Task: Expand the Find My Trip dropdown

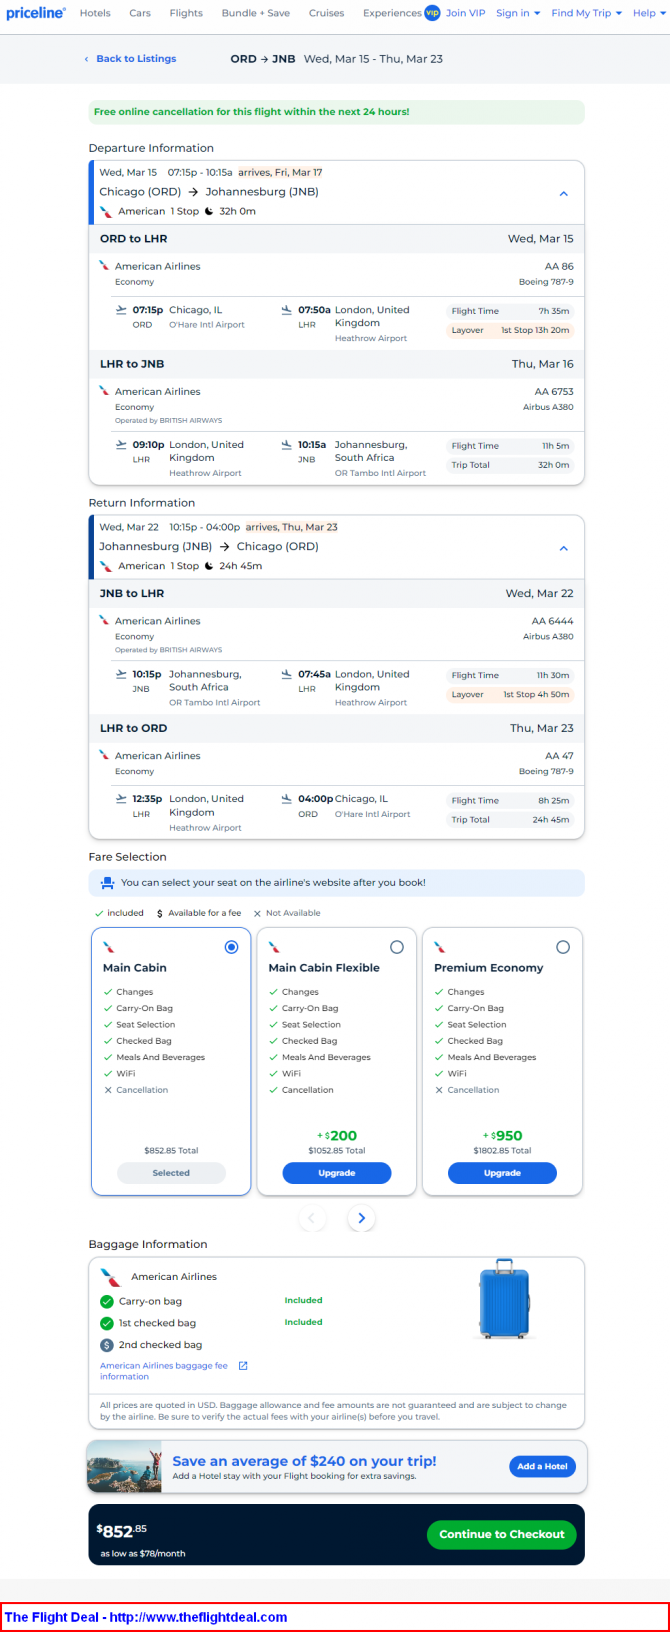Action: (586, 13)
